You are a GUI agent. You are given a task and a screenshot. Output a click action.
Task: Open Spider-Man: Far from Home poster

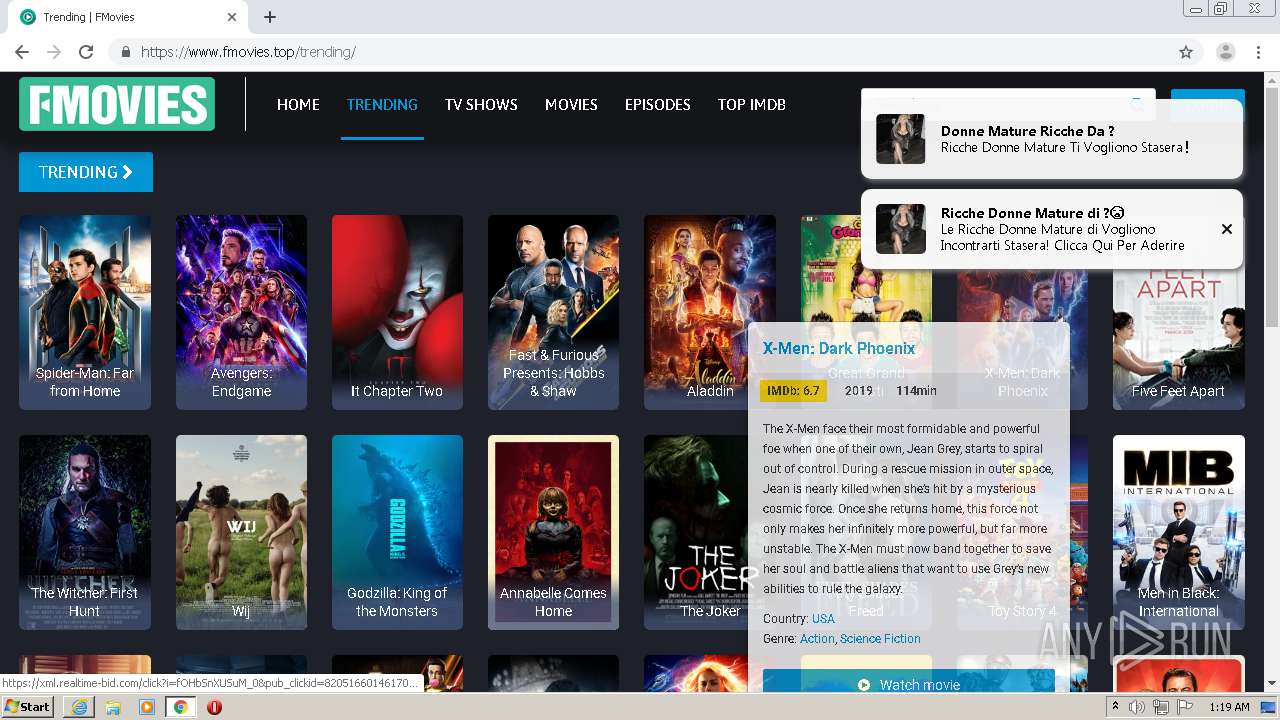[x=85, y=312]
